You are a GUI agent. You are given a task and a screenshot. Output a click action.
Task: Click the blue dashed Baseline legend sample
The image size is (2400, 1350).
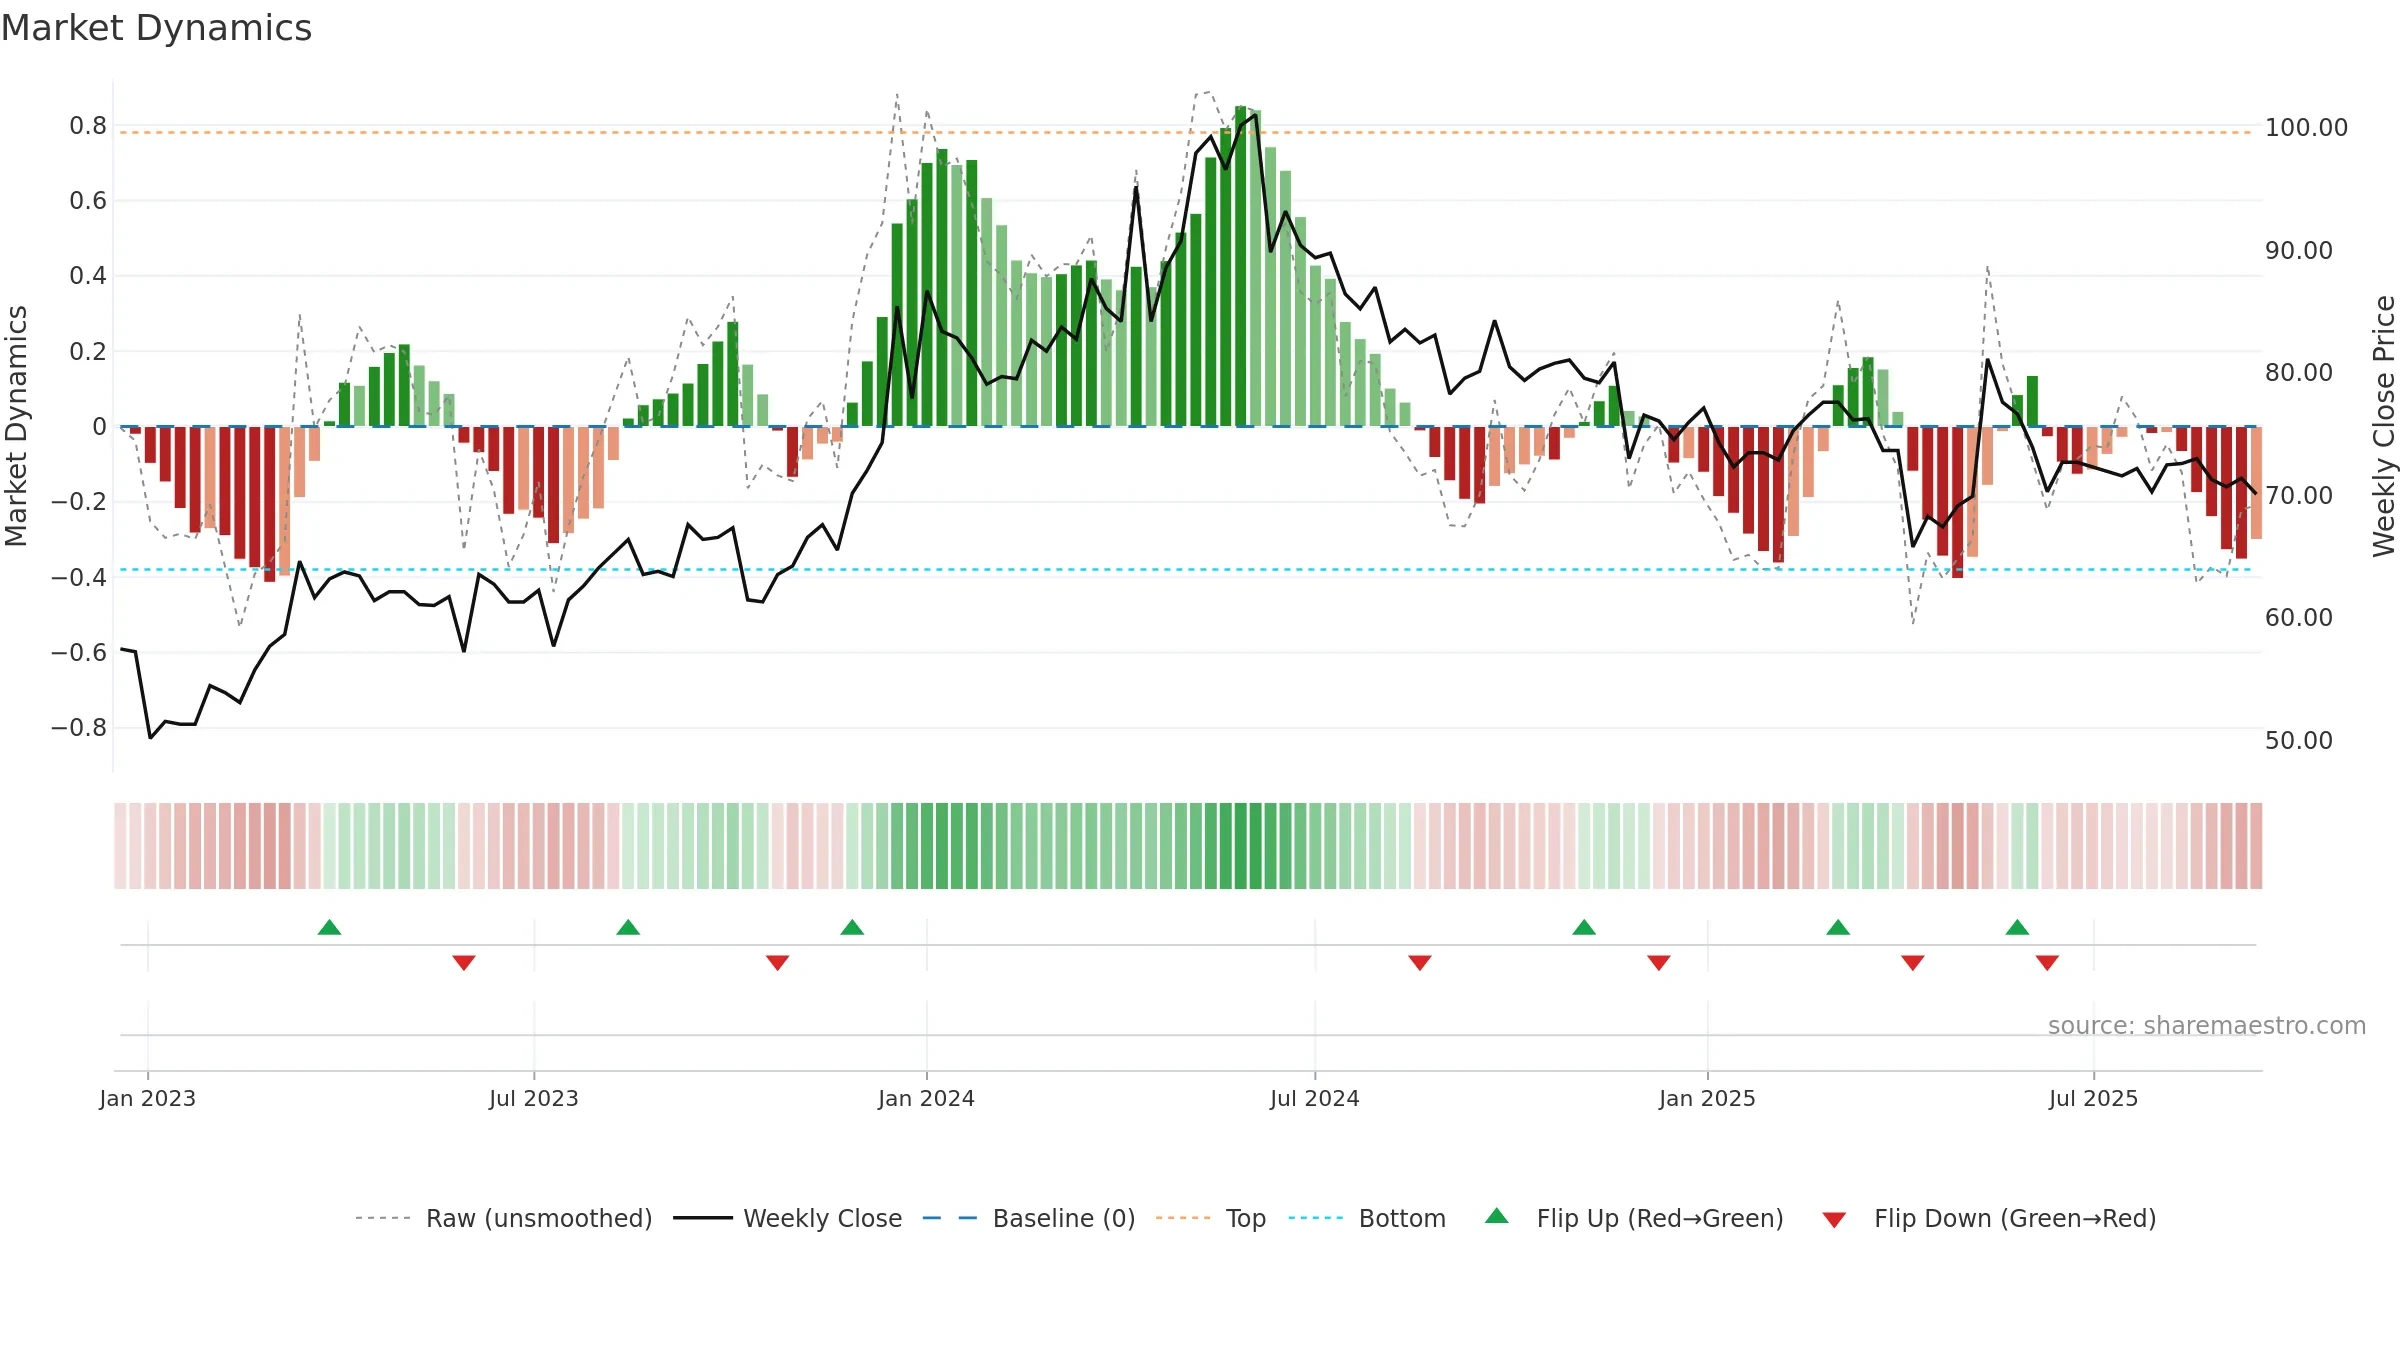[950, 1218]
